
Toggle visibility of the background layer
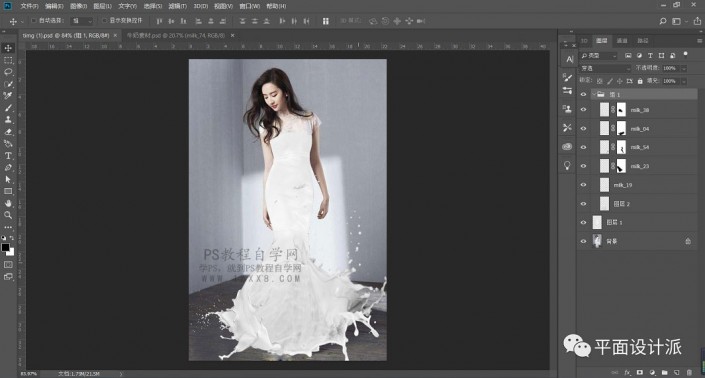click(584, 241)
